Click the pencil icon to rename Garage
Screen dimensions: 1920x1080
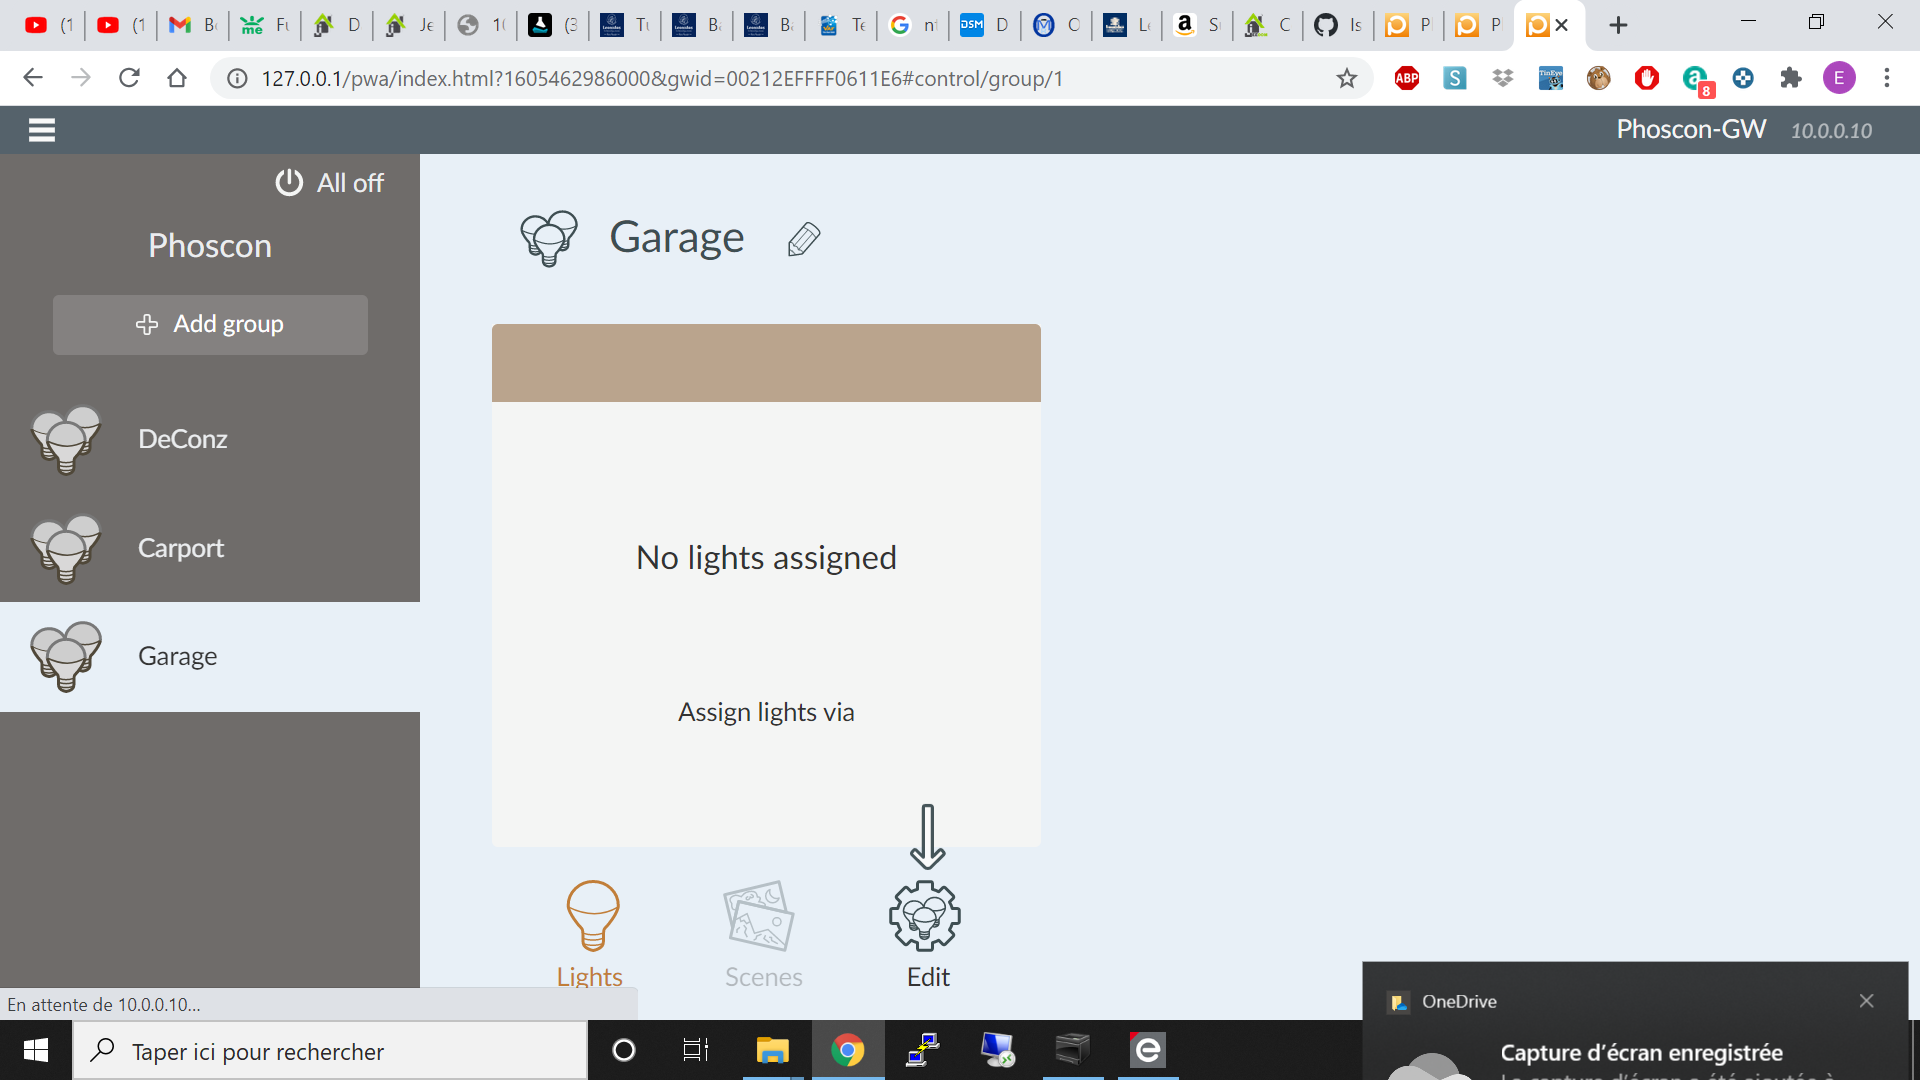click(x=803, y=240)
